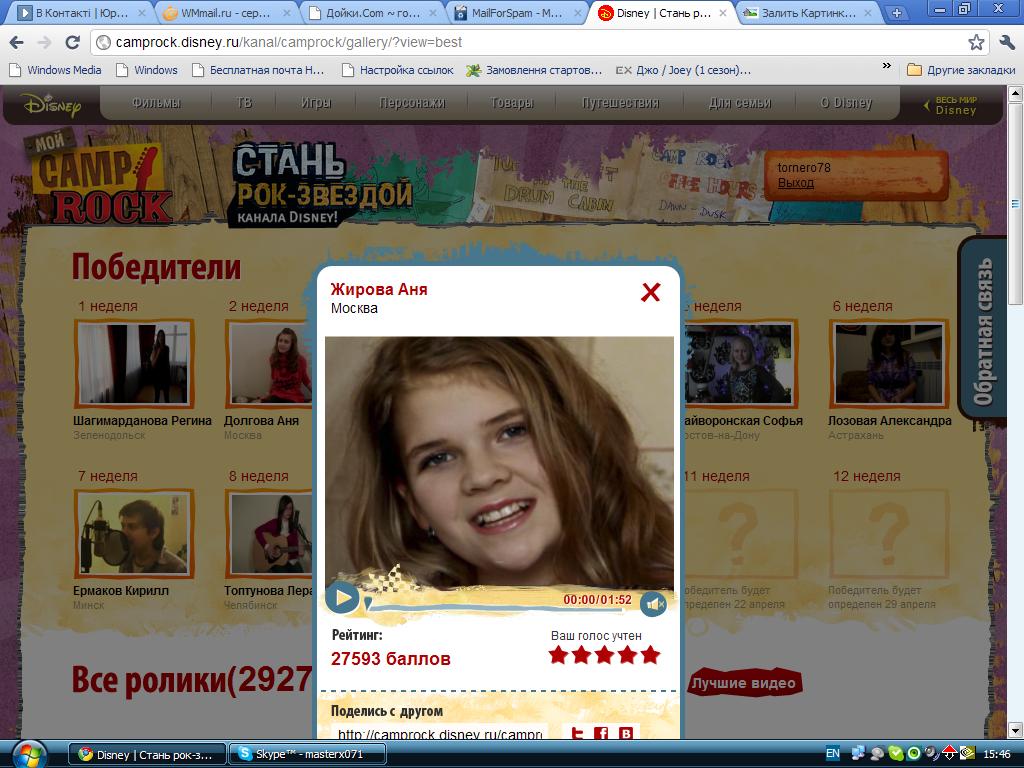This screenshot has width=1024, height=768.
Task: Switch to the Залить Картинку tab
Action: click(808, 13)
